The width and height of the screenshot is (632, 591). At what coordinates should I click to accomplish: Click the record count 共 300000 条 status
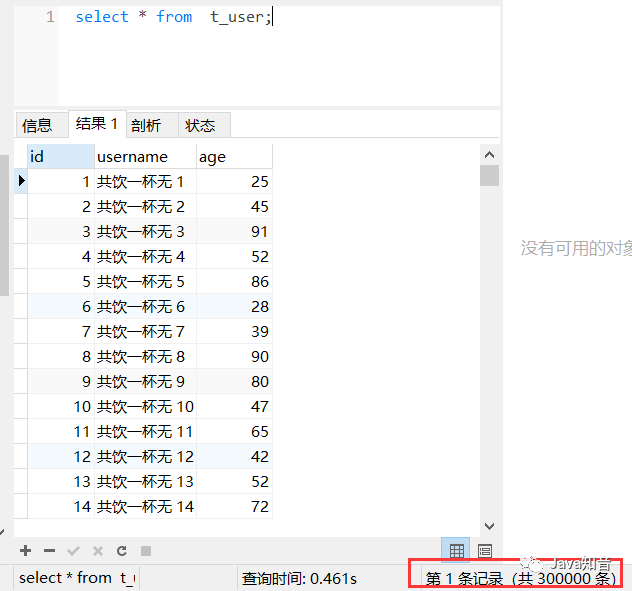[x=566, y=579]
